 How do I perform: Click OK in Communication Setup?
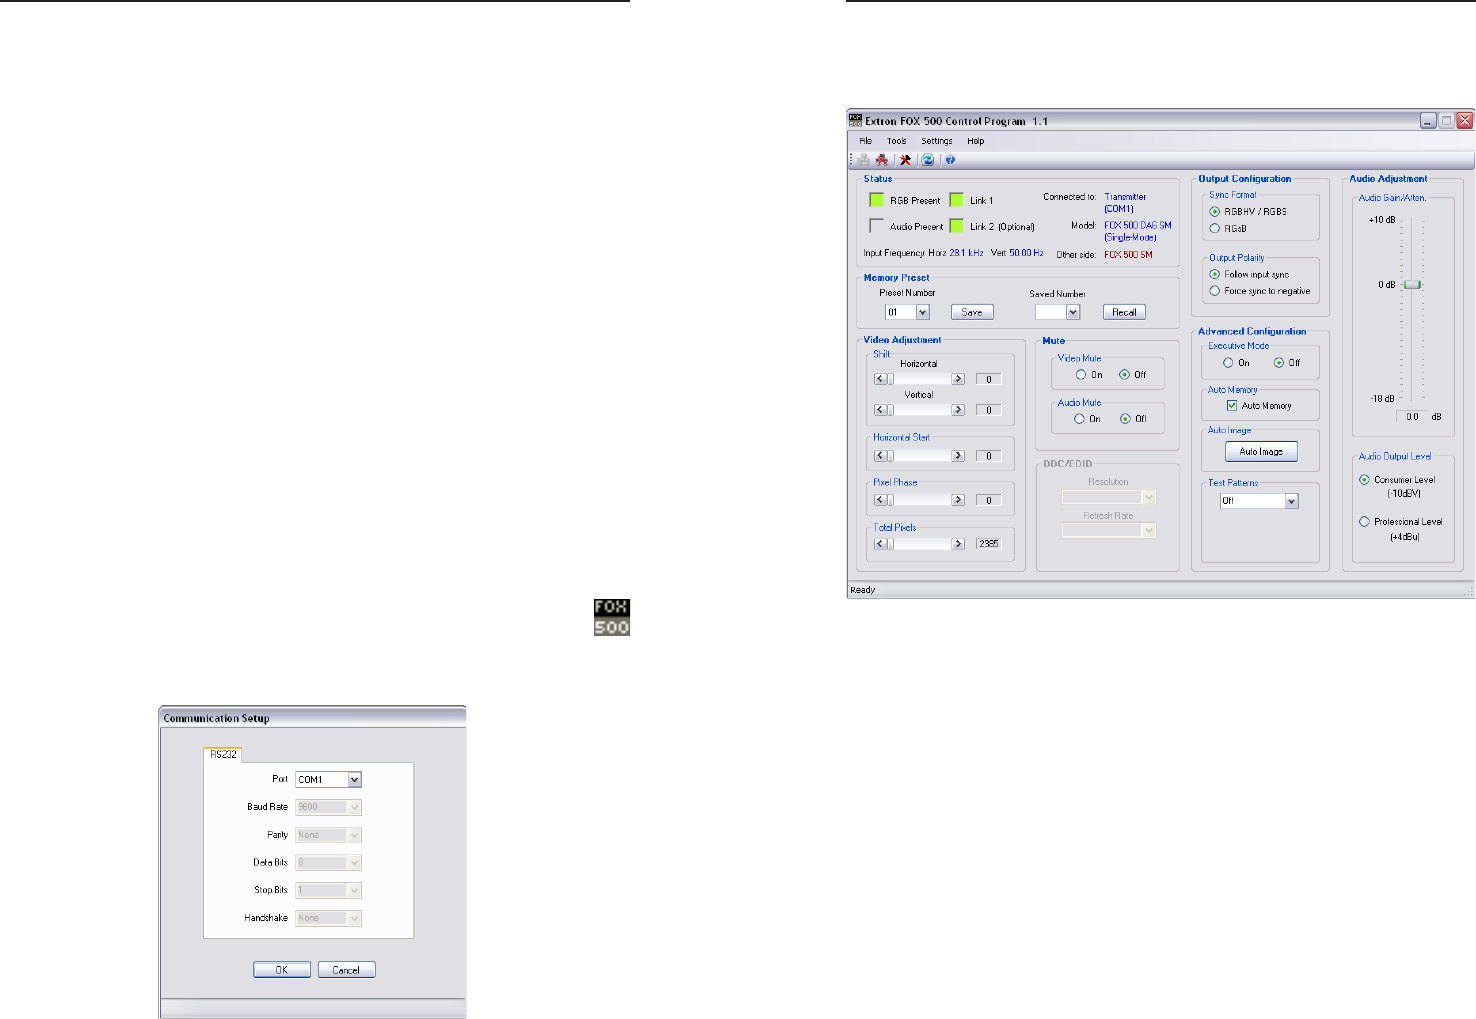point(282,970)
